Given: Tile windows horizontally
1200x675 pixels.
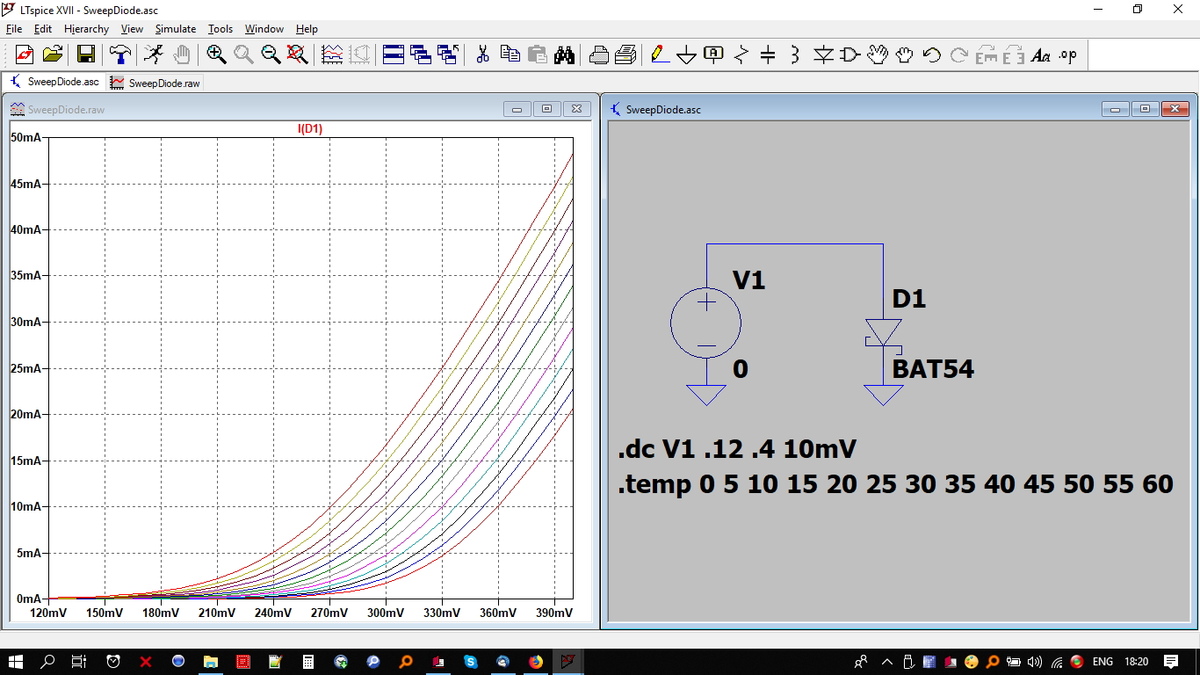Looking at the screenshot, I should 394,54.
